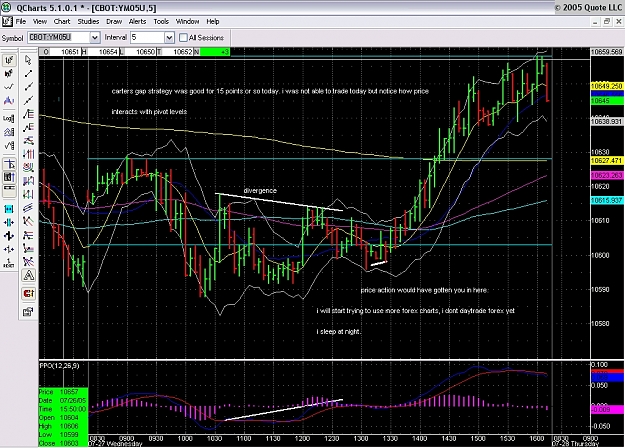The width and height of the screenshot is (625, 448).
Task: Click the low value 10650
Action: tap(145, 52)
